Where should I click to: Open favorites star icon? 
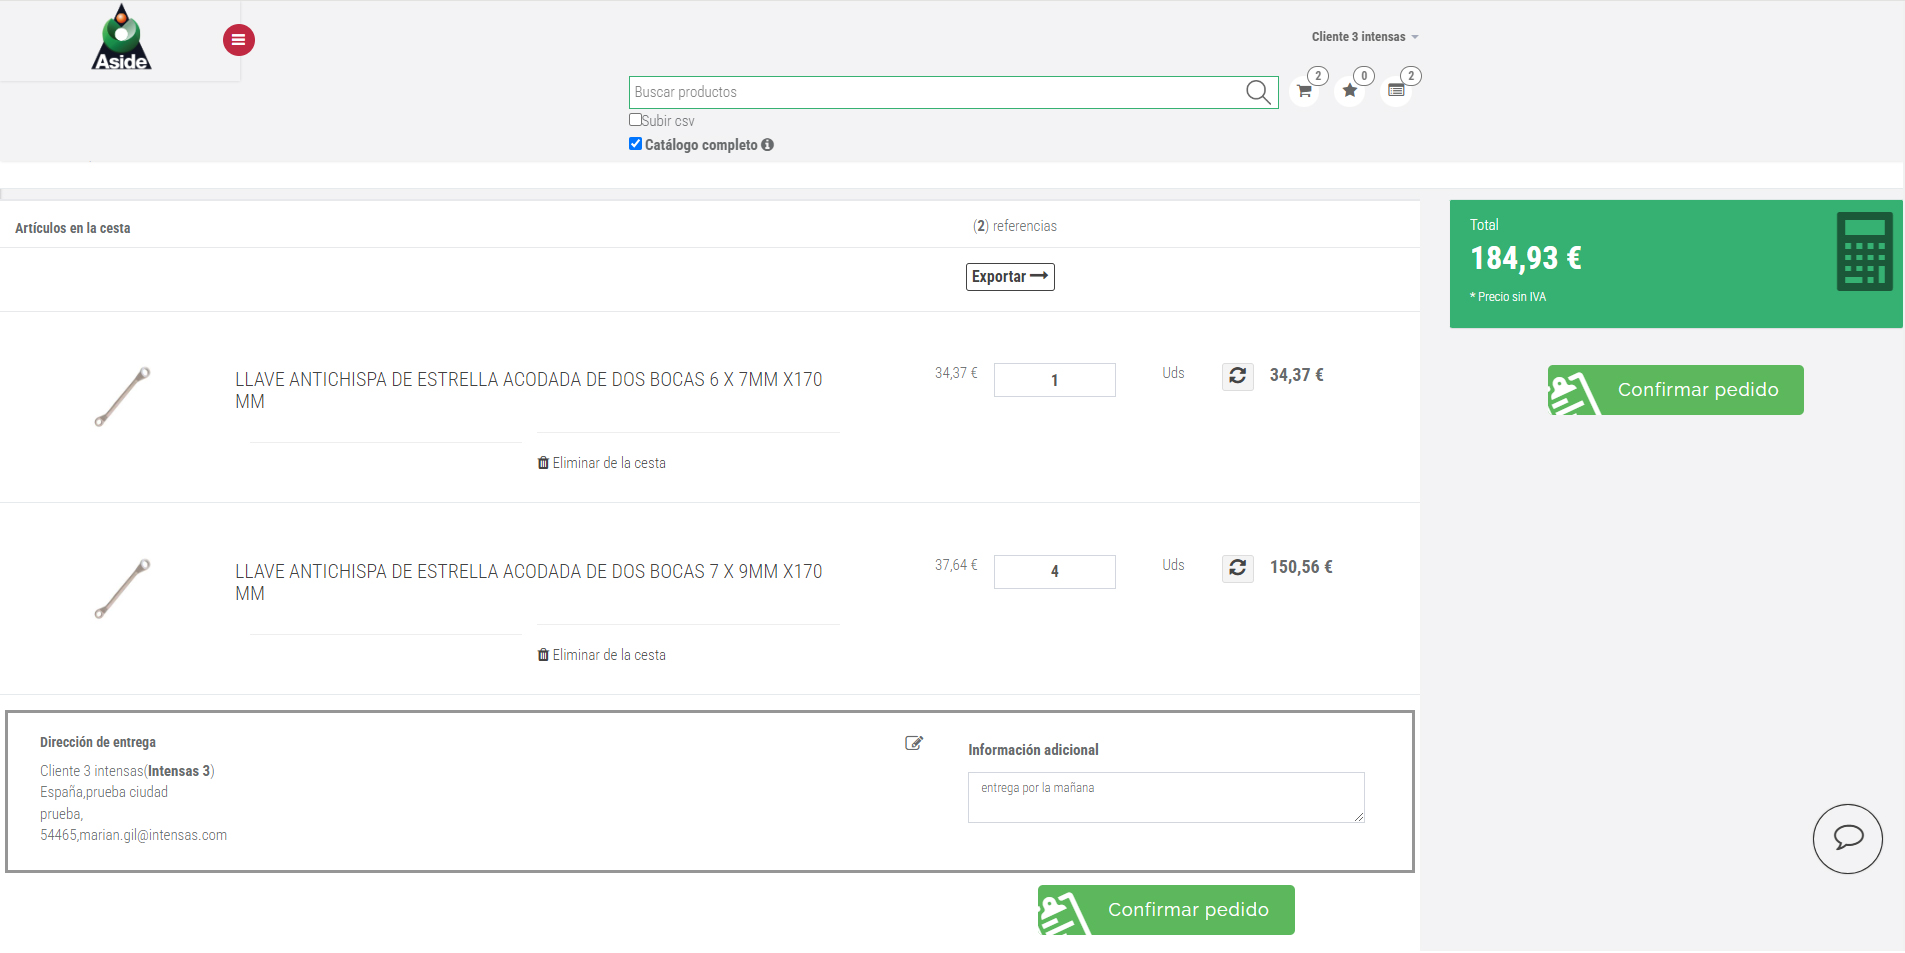click(x=1350, y=91)
